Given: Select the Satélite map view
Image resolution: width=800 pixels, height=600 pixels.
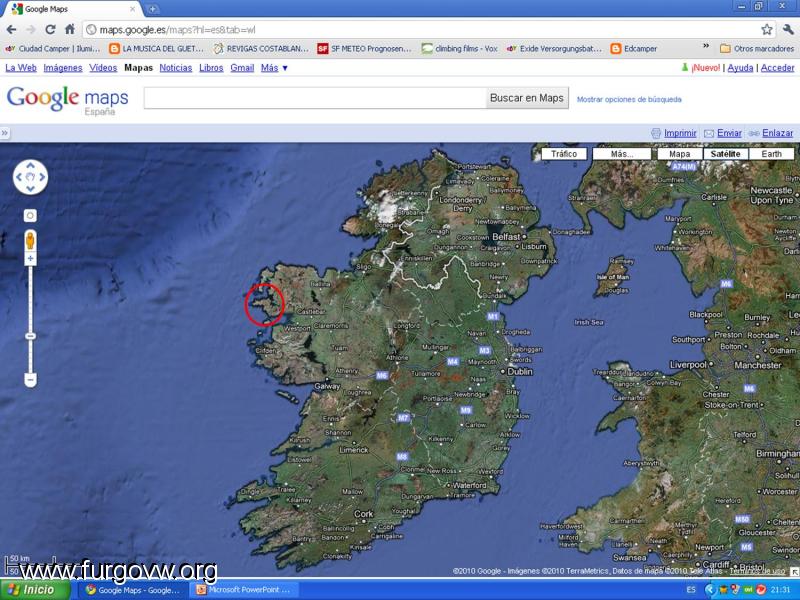Looking at the screenshot, I should coord(726,154).
